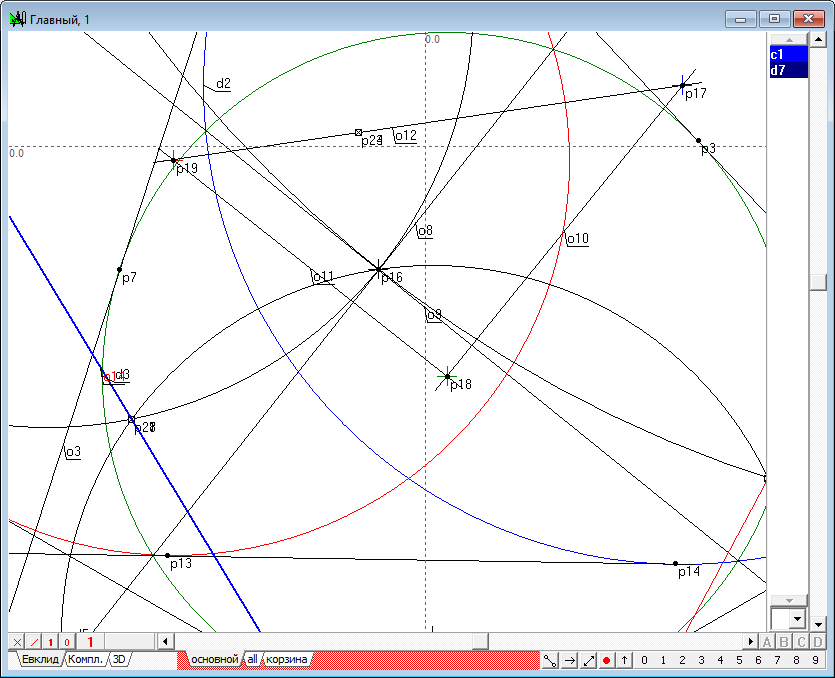Maximize the Главный window
This screenshot has width=835, height=678.
[x=774, y=19]
